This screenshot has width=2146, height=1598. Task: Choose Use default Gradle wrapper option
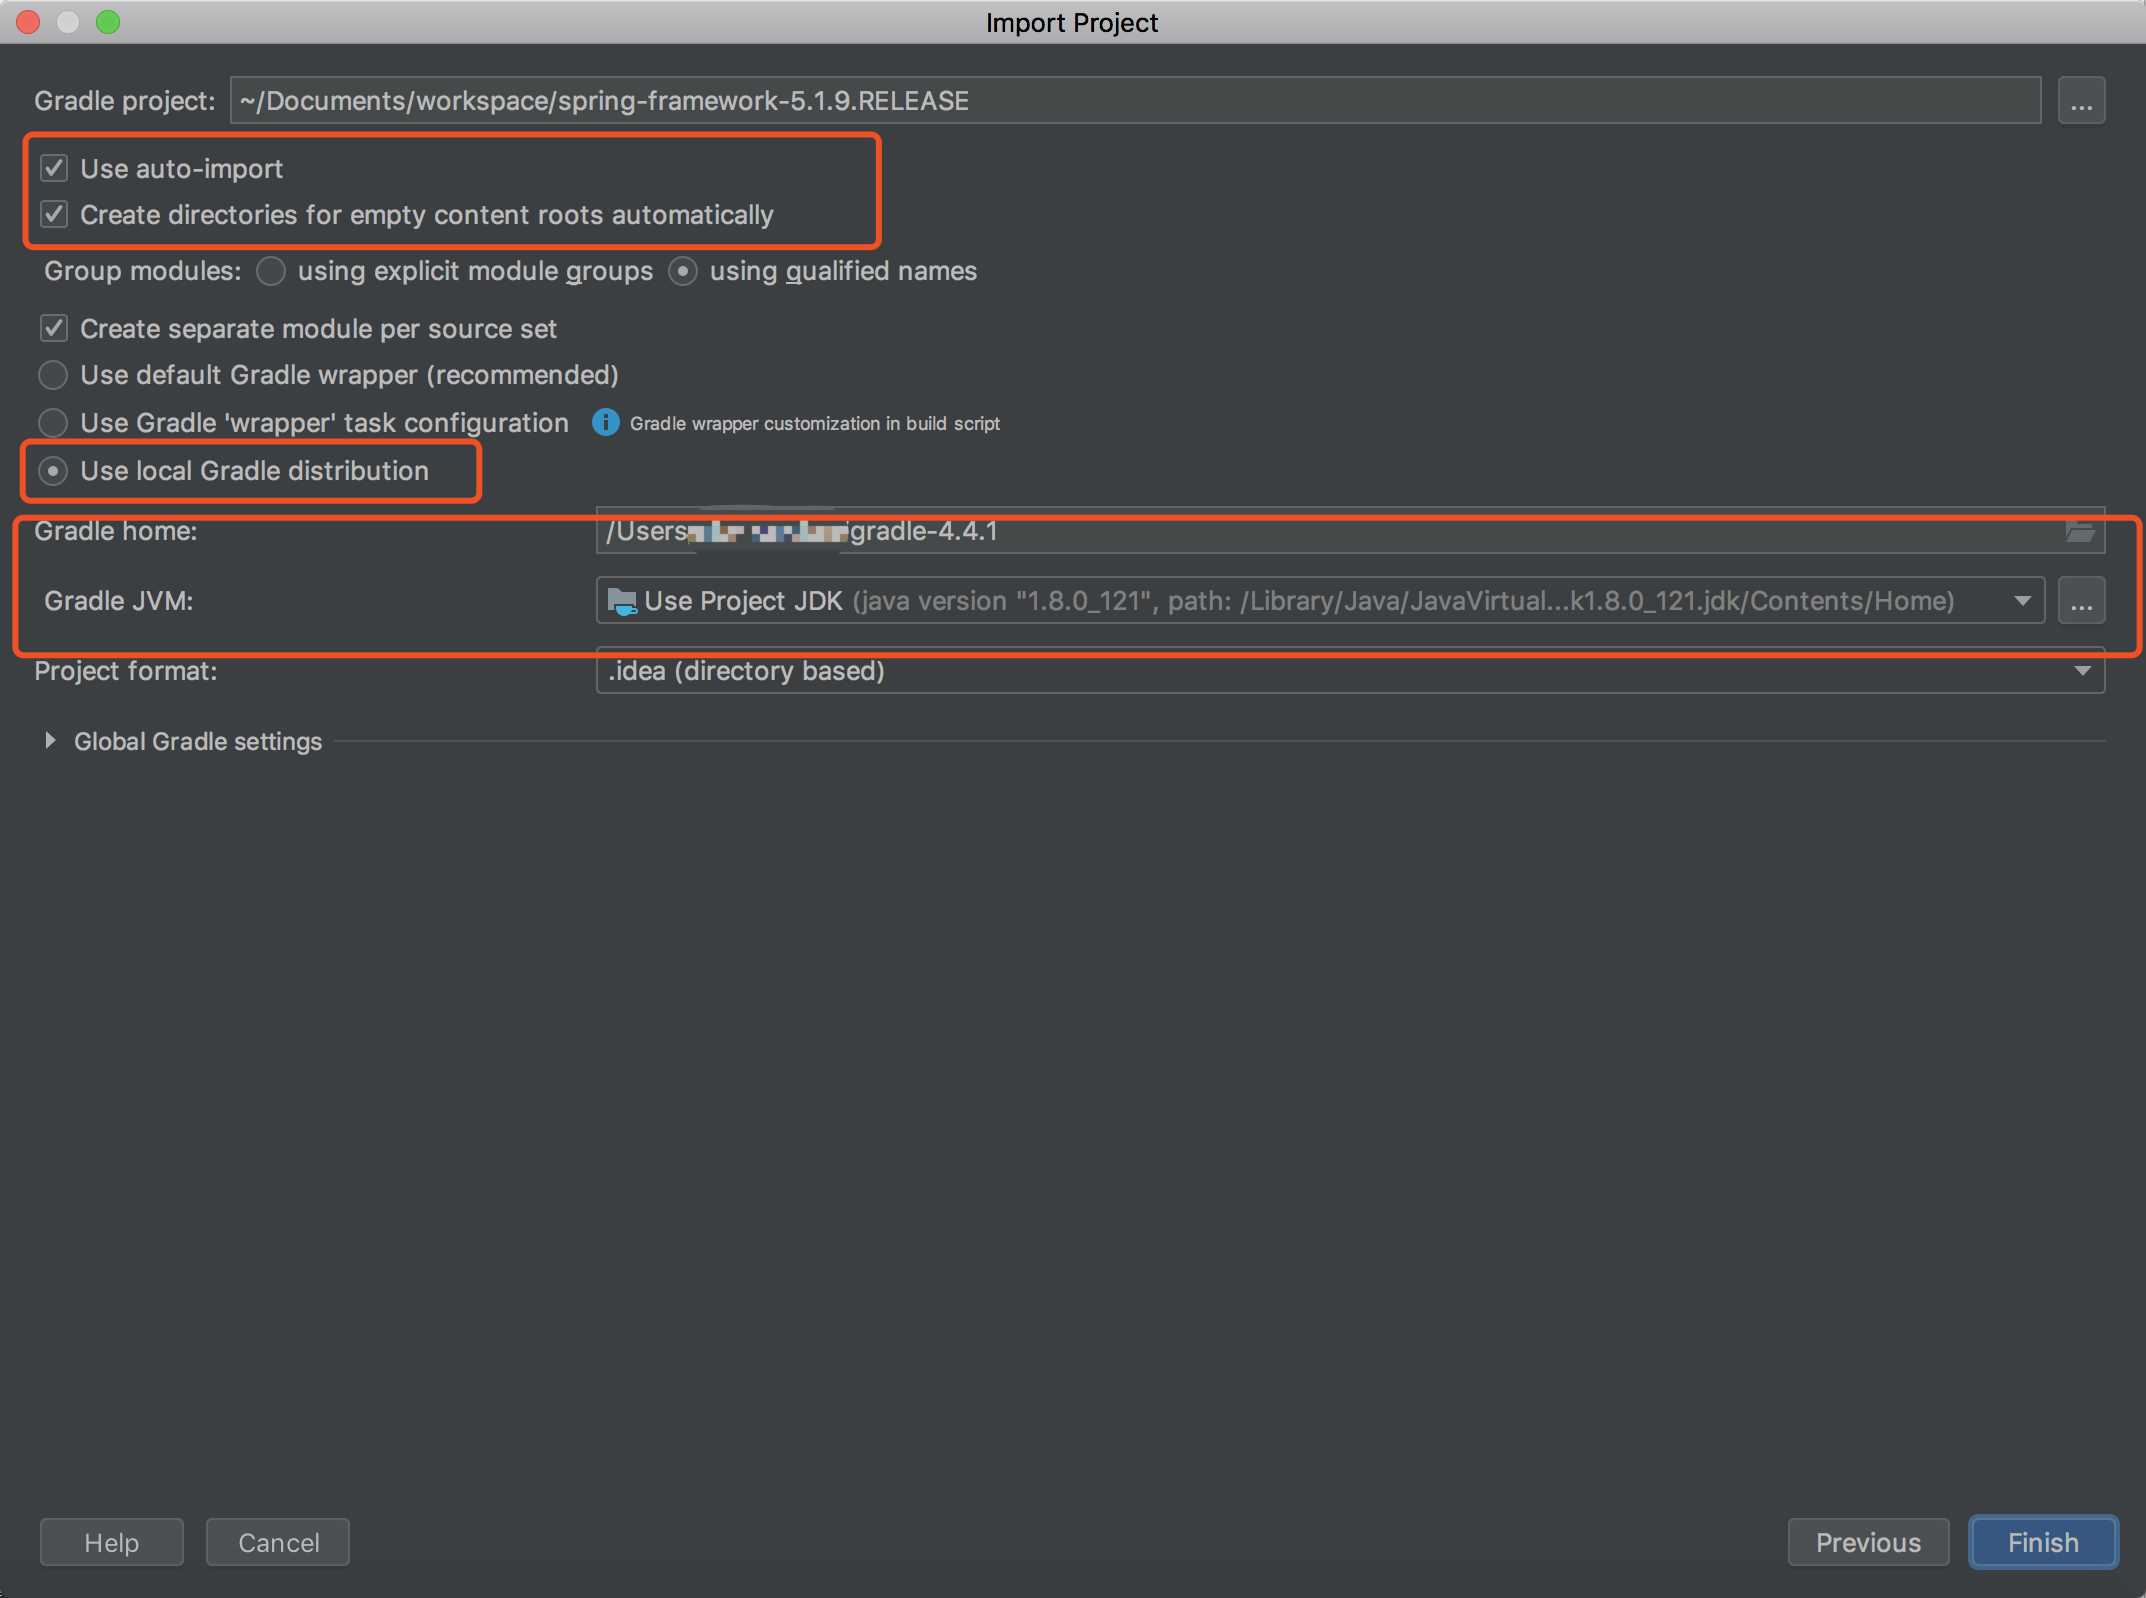coord(53,375)
